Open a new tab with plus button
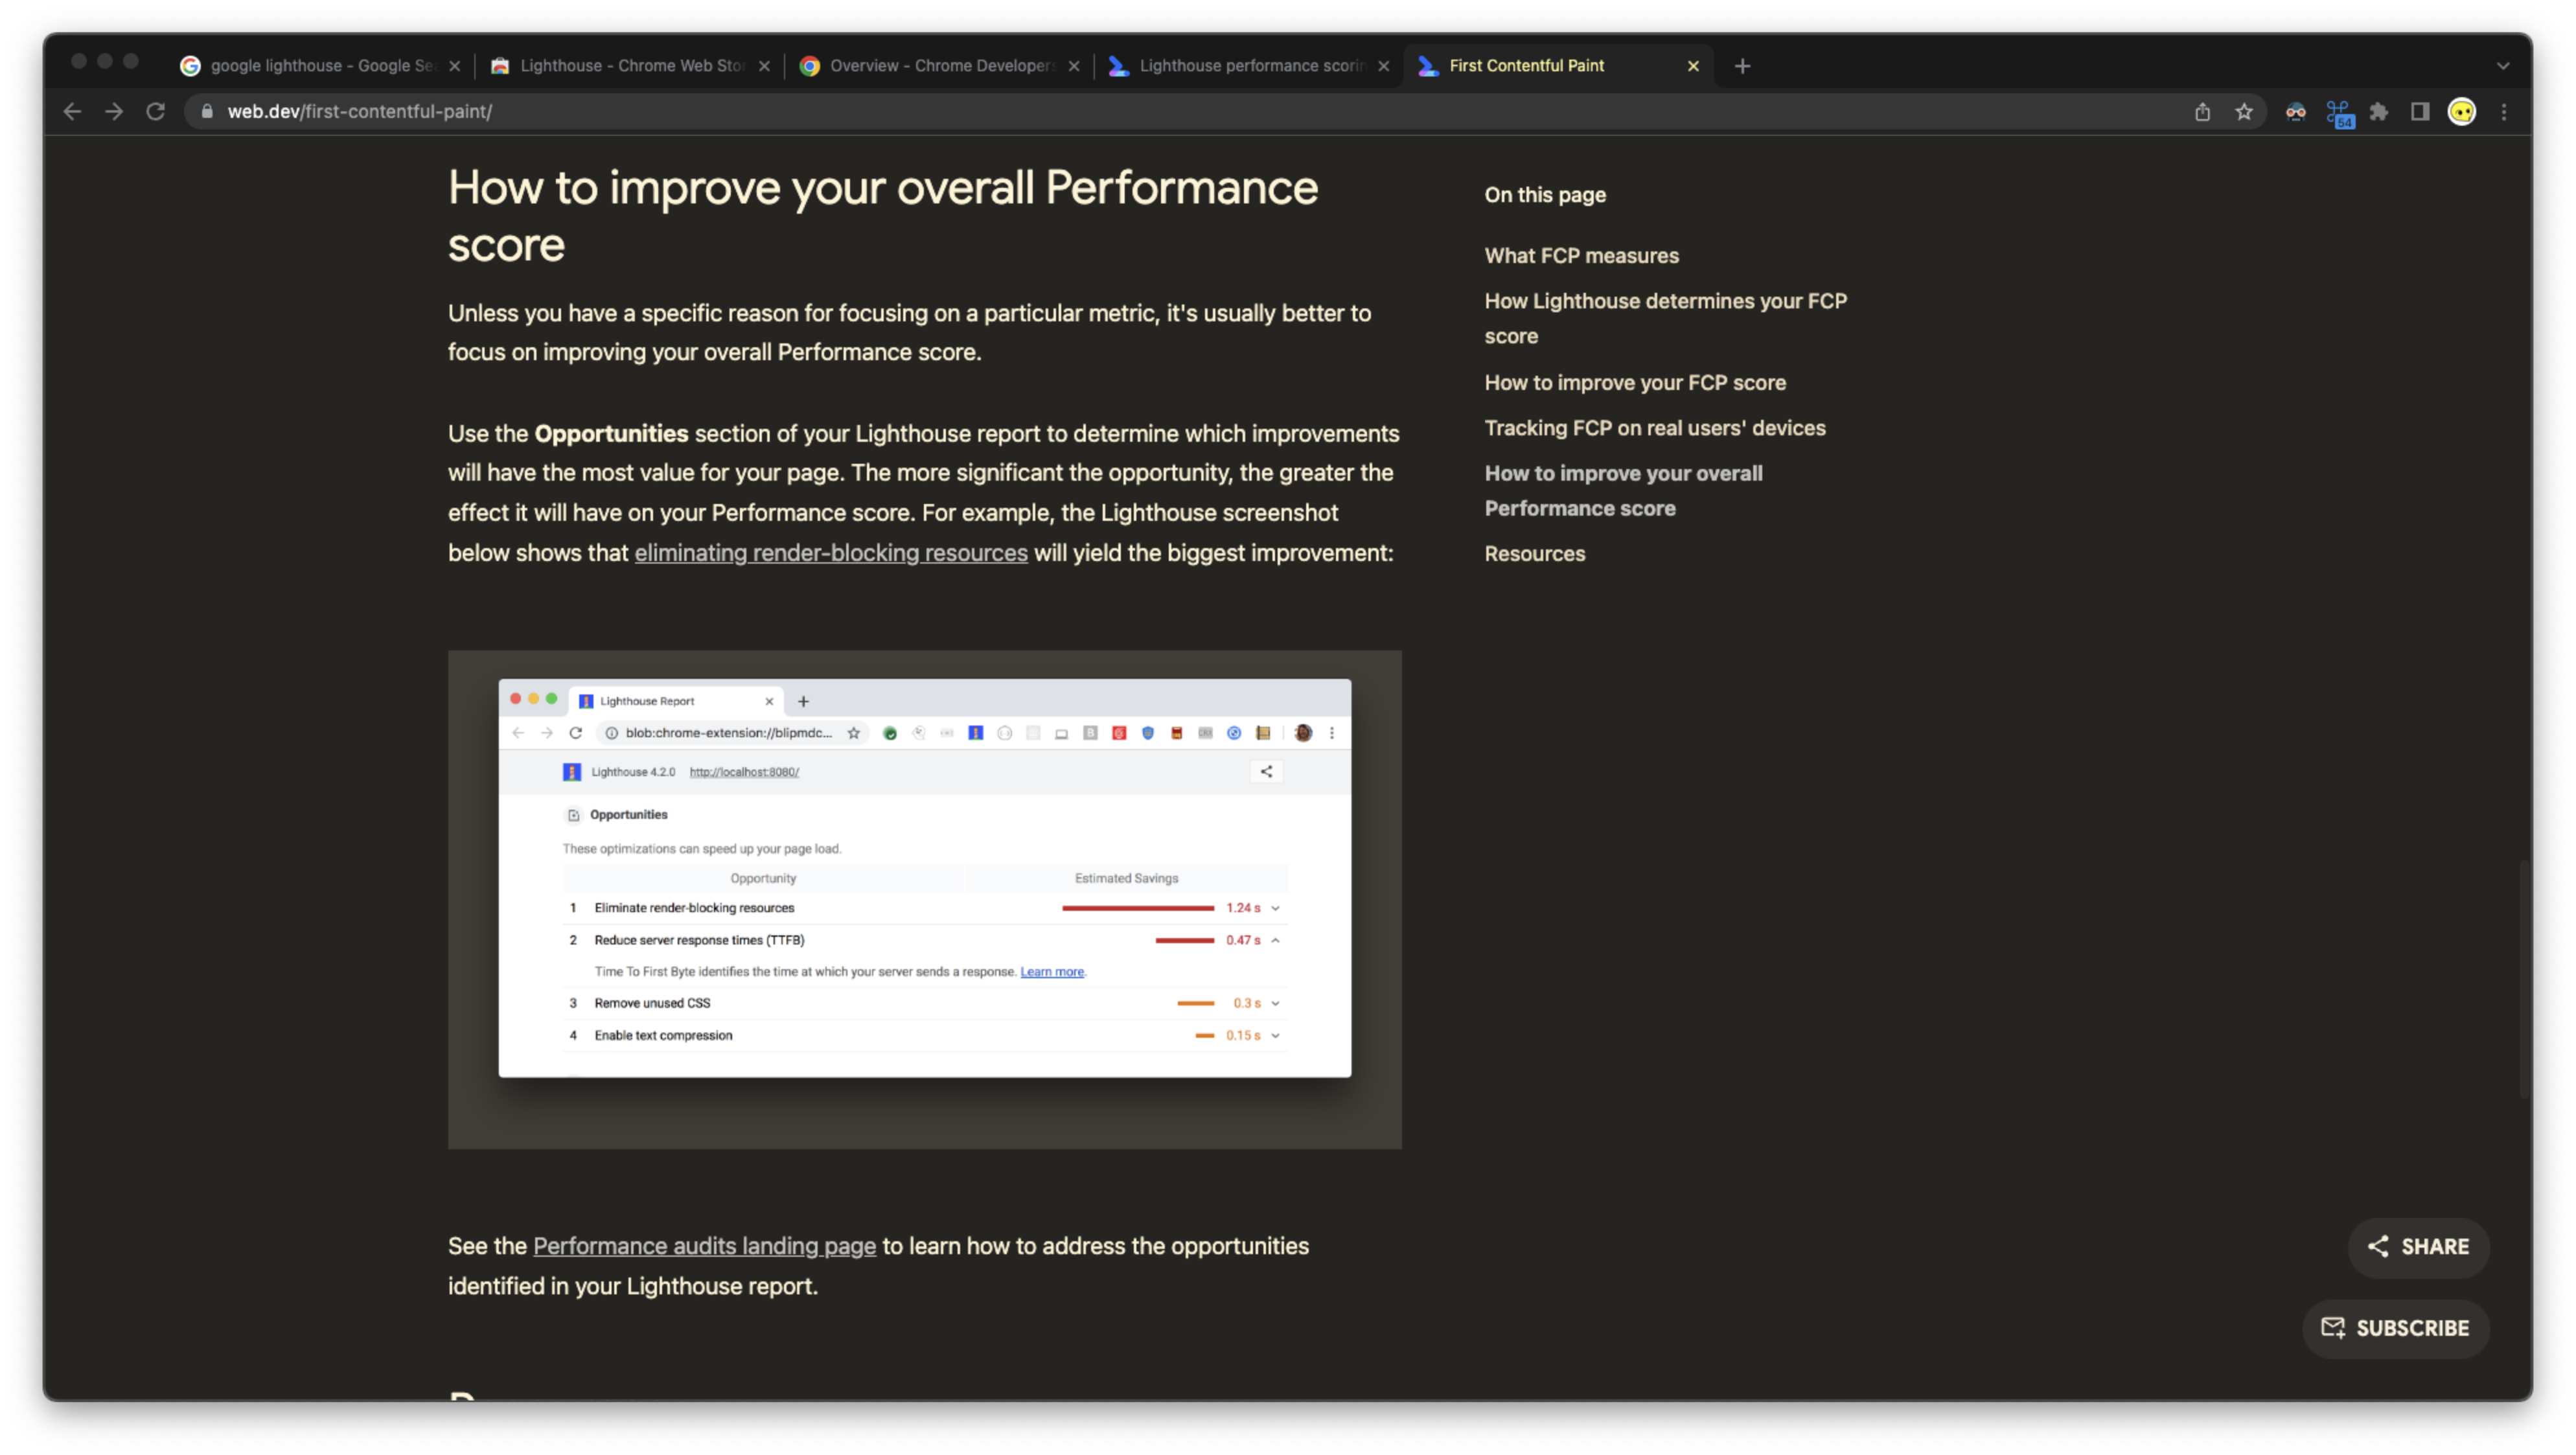This screenshot has width=2576, height=1455. click(1742, 66)
